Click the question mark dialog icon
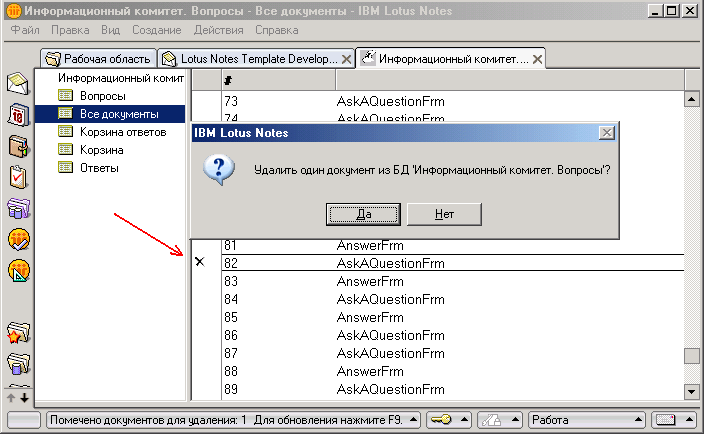 [219, 170]
